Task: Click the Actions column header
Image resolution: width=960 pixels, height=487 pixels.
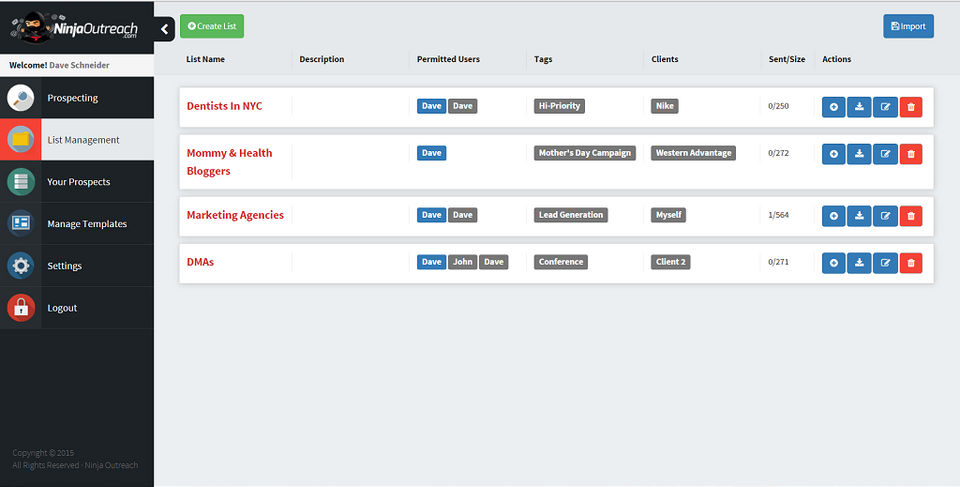Action: (x=836, y=59)
